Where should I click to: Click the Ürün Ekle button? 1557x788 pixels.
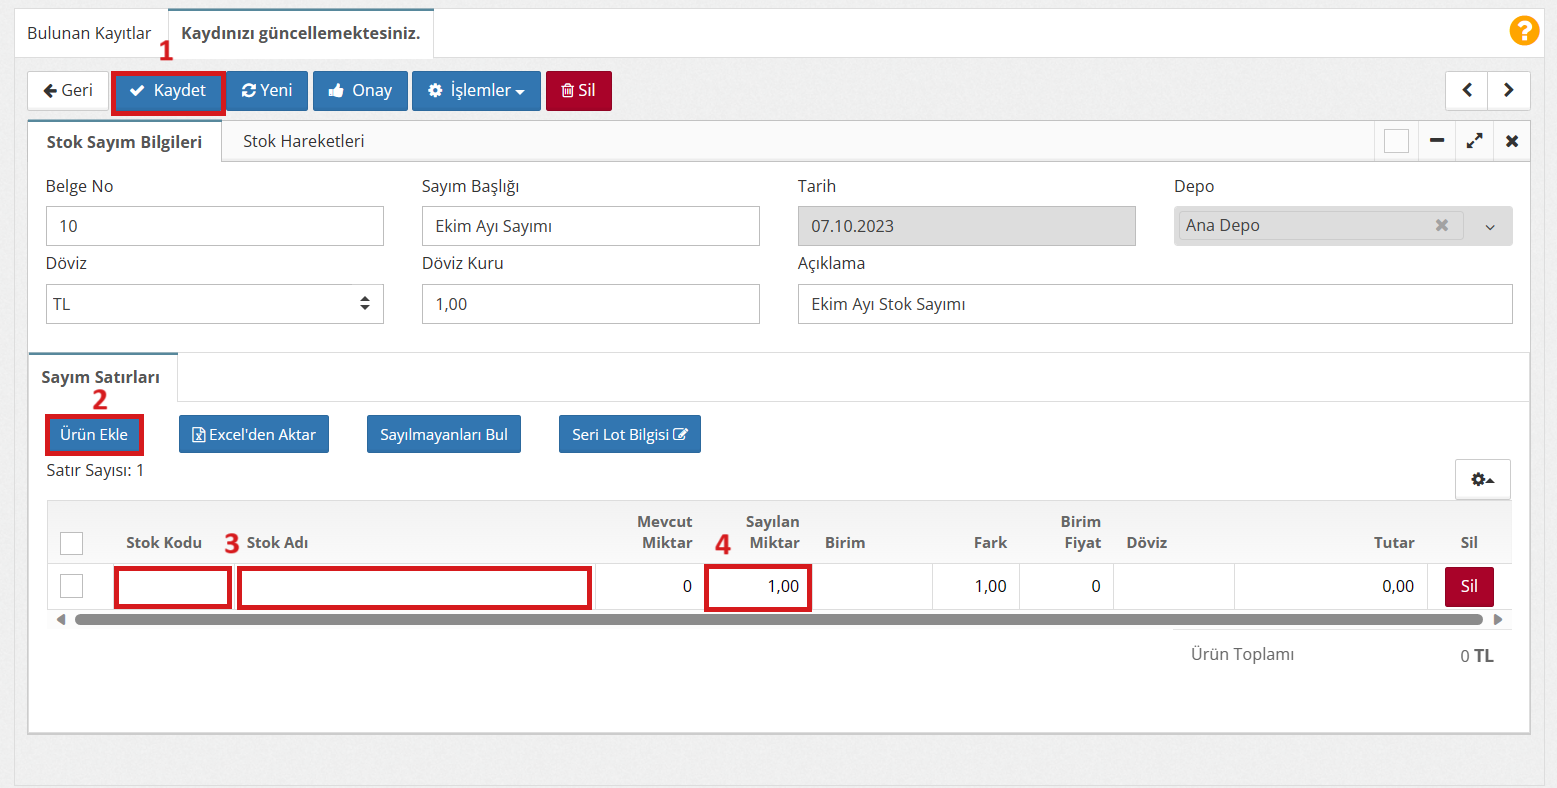coord(94,434)
